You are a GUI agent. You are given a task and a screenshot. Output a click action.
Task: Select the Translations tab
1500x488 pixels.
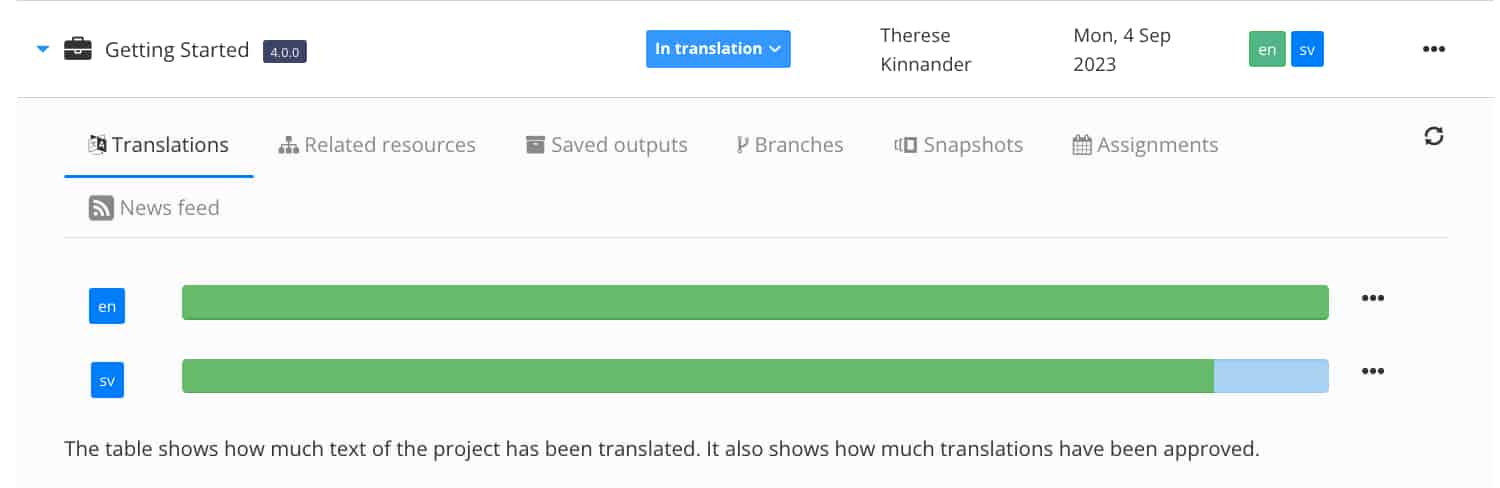click(159, 145)
